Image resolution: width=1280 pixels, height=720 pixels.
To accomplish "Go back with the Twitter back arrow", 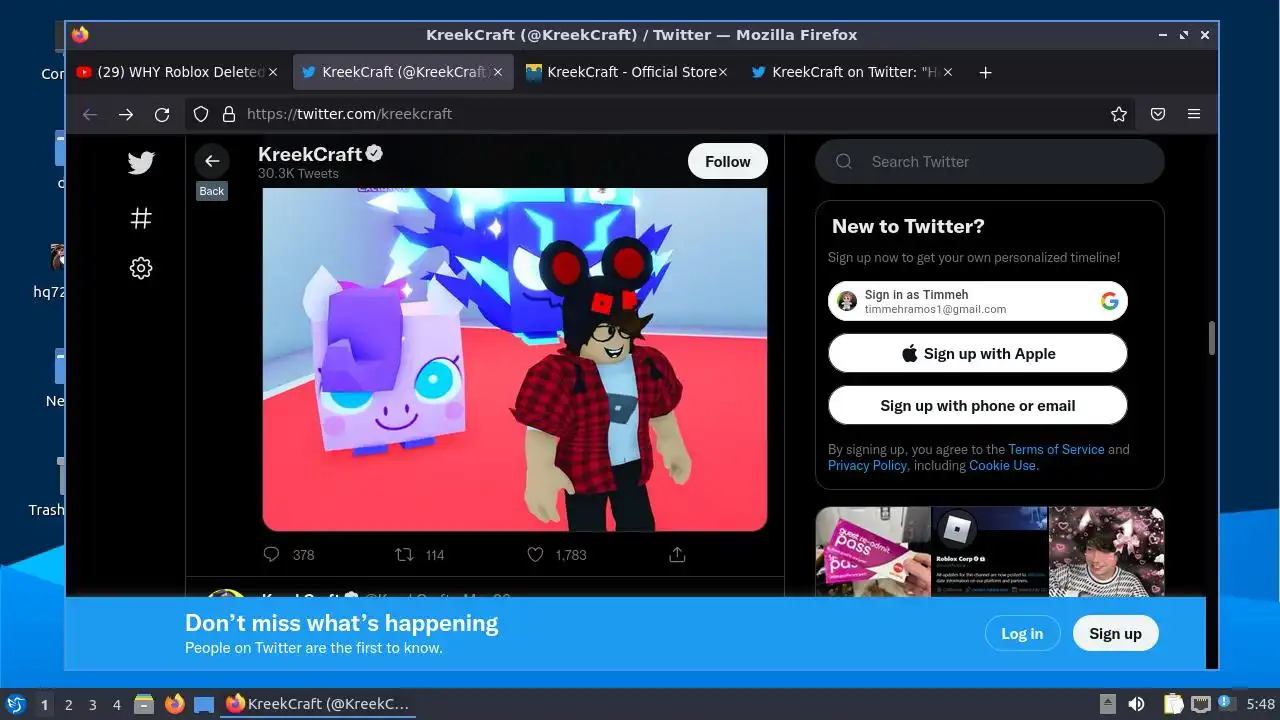I will click(212, 161).
